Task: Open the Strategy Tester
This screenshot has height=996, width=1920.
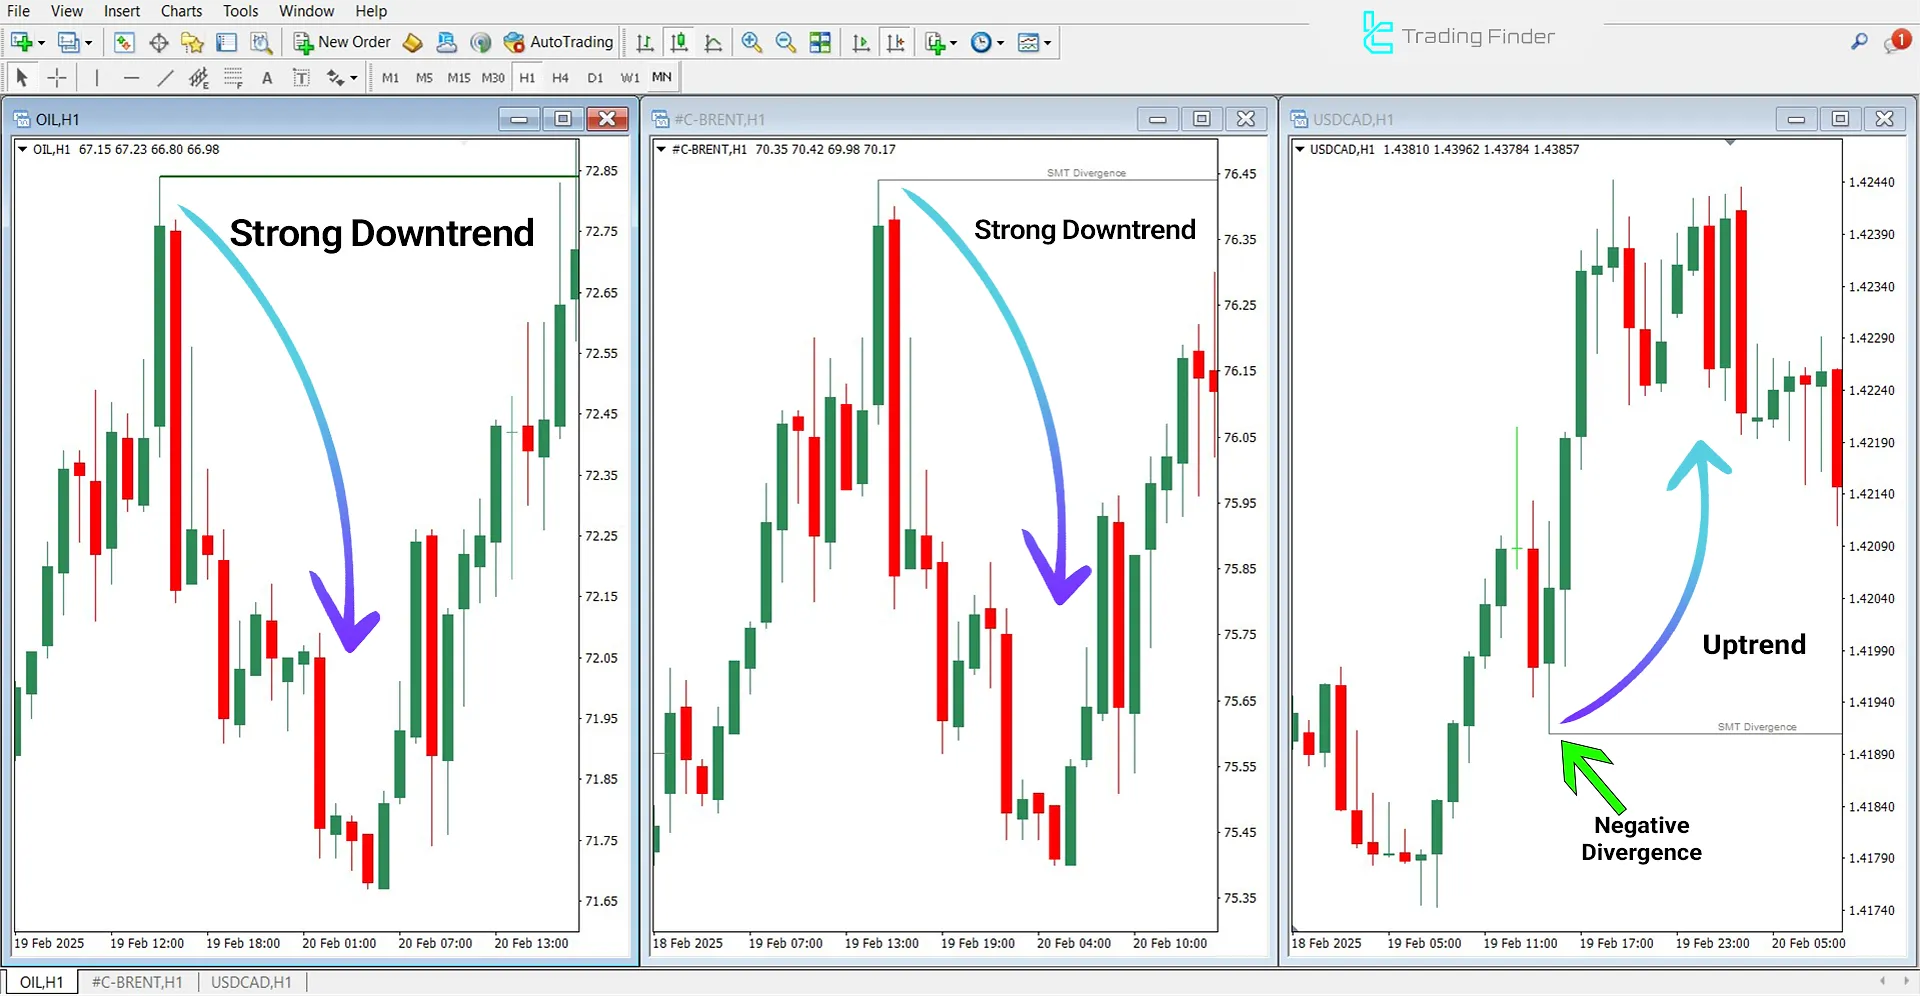Action: point(262,42)
